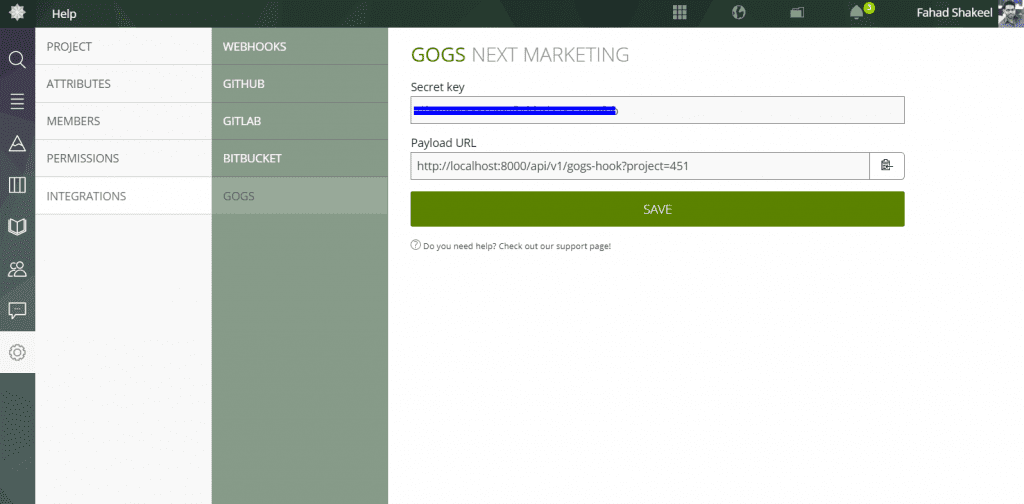
Task: Open the backlog triangle icon in sidebar
Action: (x=17, y=144)
